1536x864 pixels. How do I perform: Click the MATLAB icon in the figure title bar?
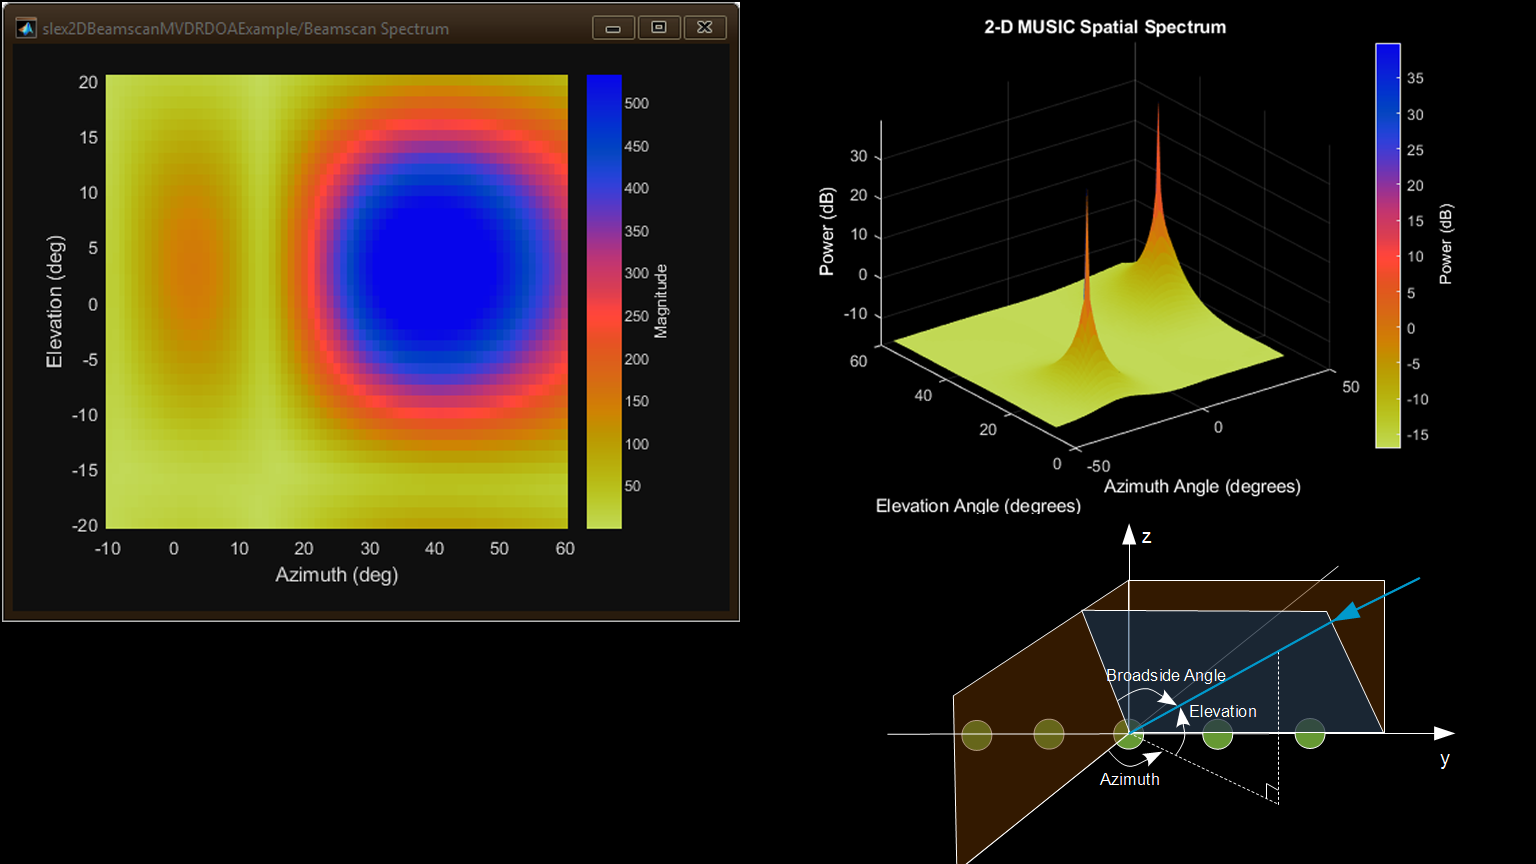[27, 28]
